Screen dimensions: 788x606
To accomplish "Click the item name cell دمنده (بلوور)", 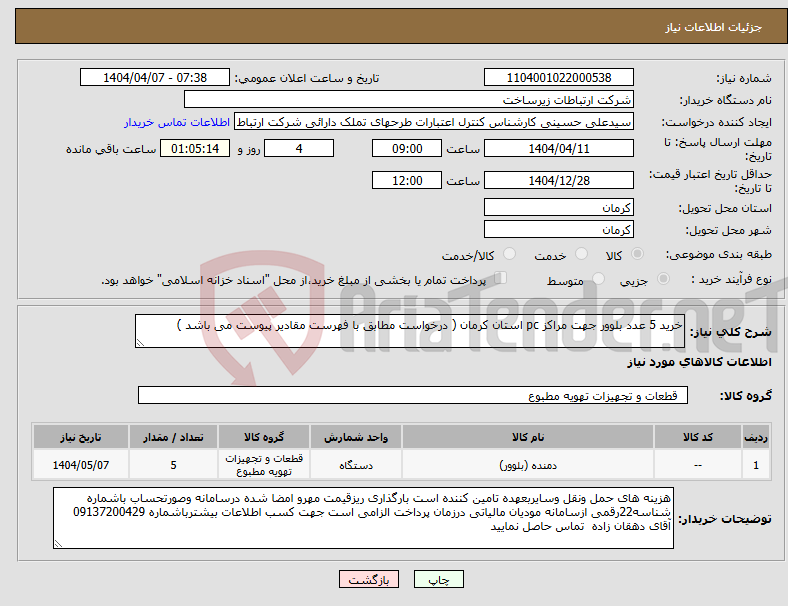I will (528, 465).
